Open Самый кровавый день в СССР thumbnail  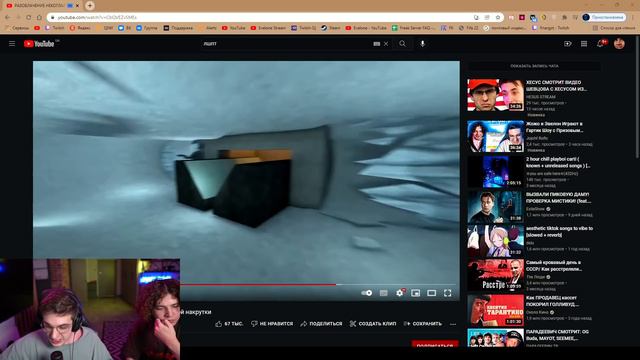coord(496,275)
